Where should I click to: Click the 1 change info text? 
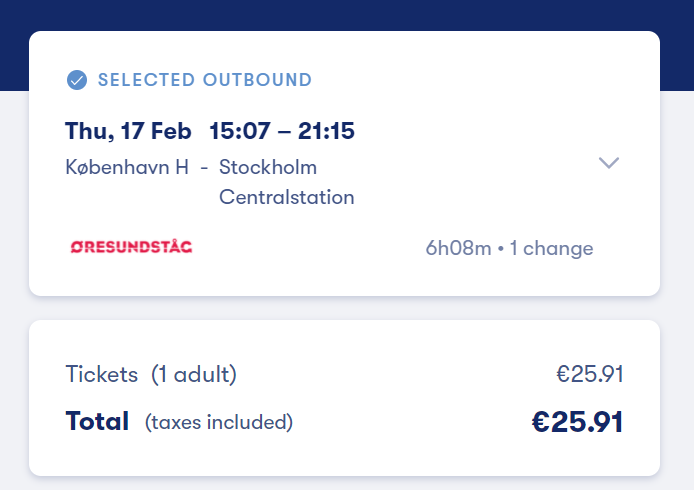[552, 248]
